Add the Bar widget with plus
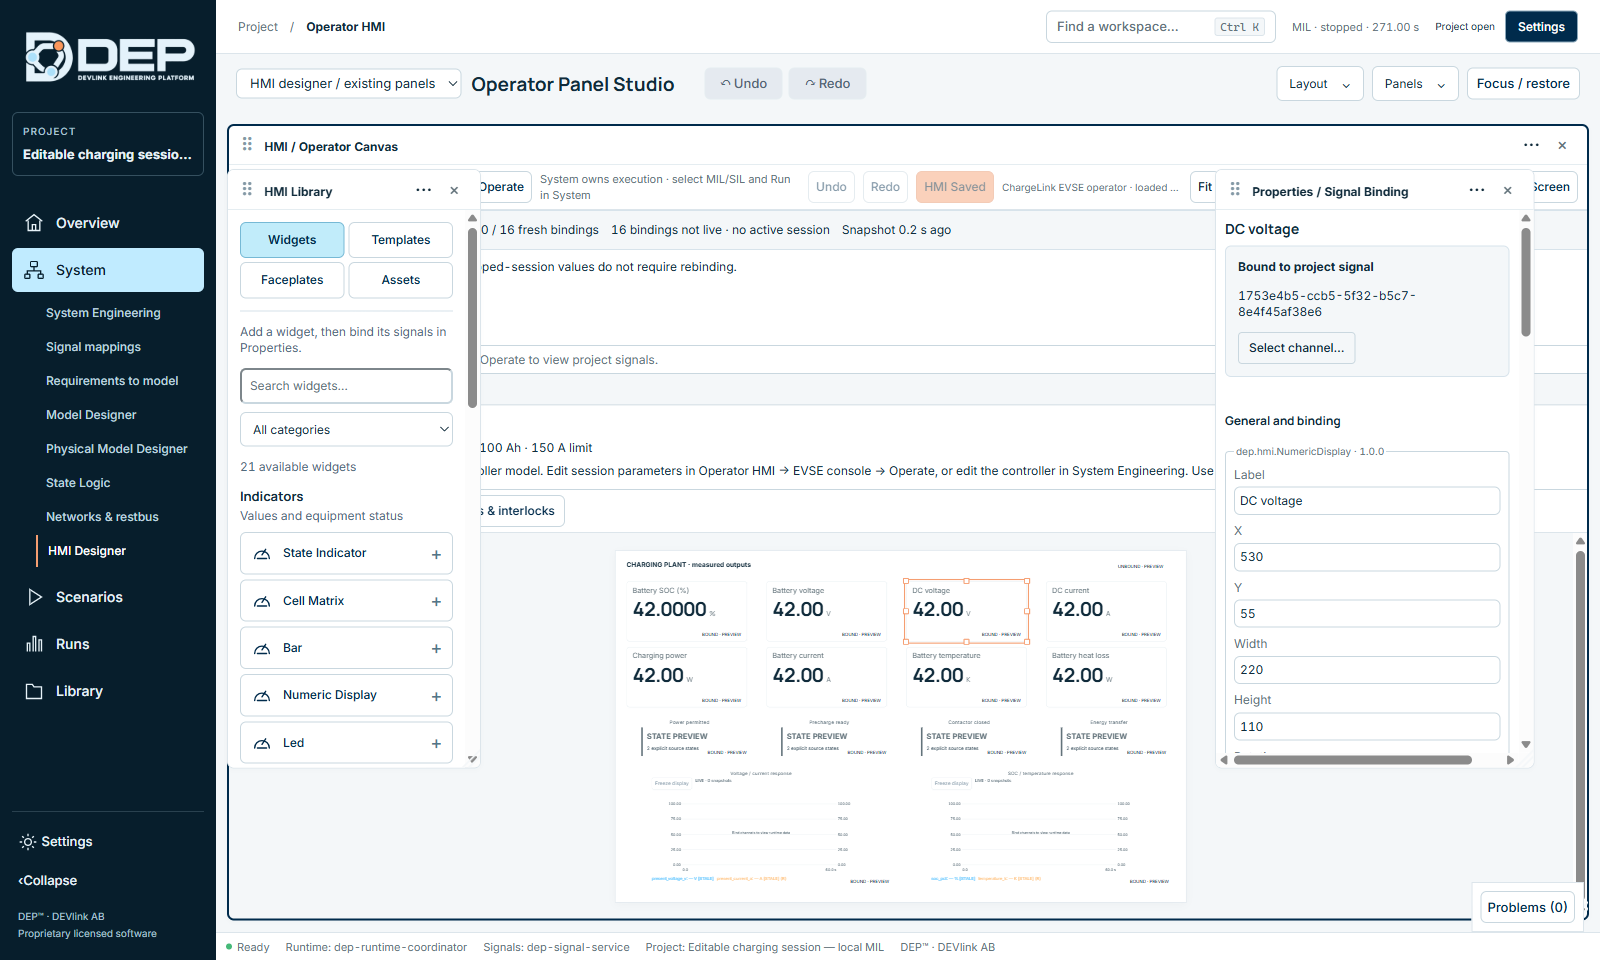Viewport: 1600px width, 960px height. click(x=436, y=649)
